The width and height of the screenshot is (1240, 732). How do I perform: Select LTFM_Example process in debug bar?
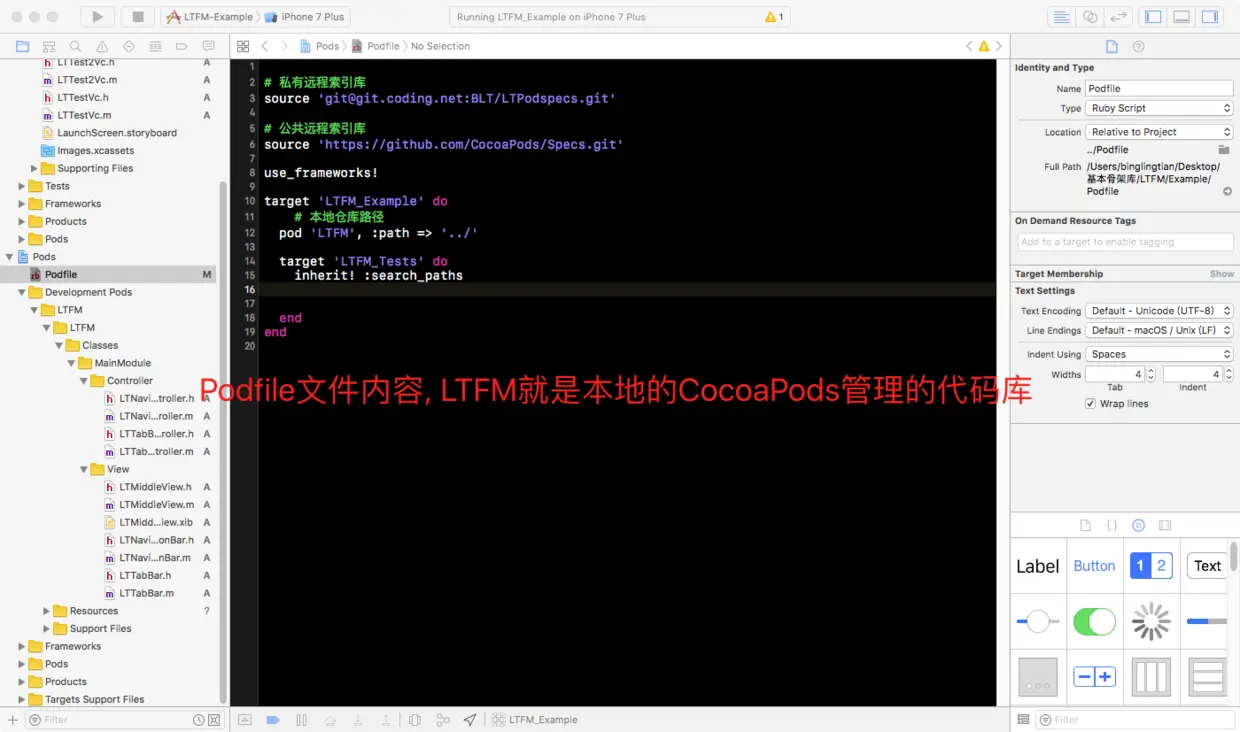[535, 720]
